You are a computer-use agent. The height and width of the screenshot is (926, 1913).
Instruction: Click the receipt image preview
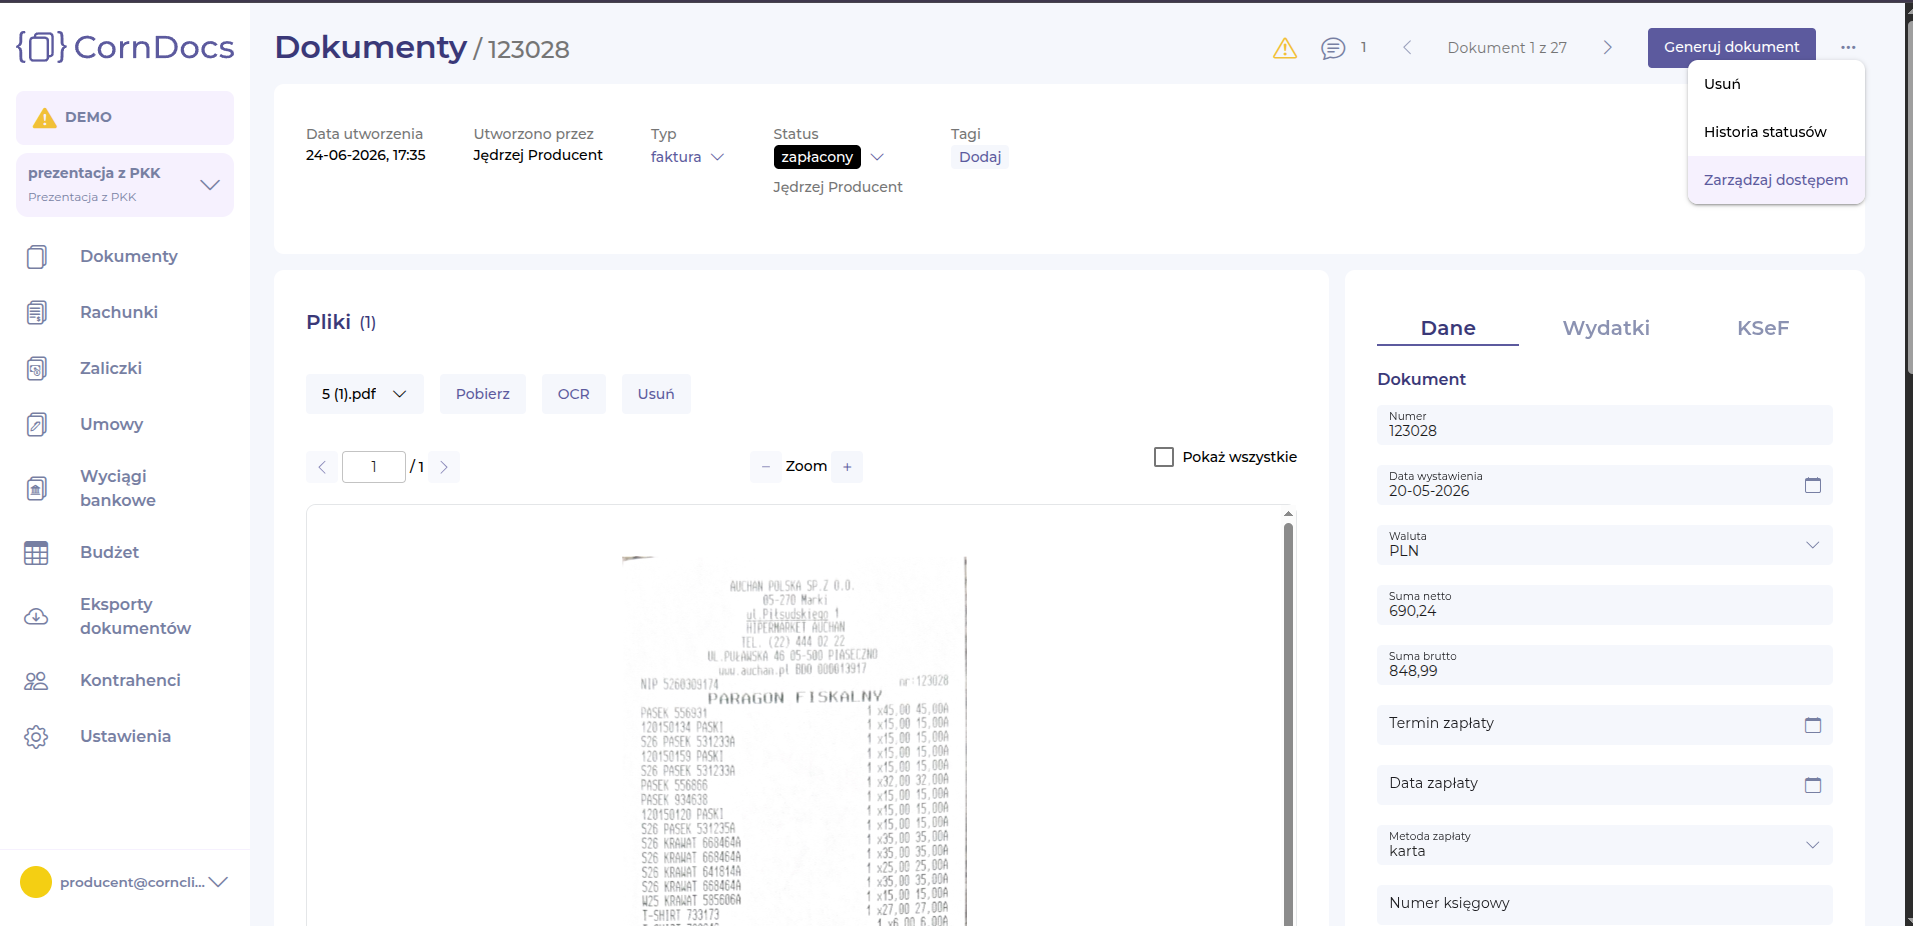pos(795,740)
